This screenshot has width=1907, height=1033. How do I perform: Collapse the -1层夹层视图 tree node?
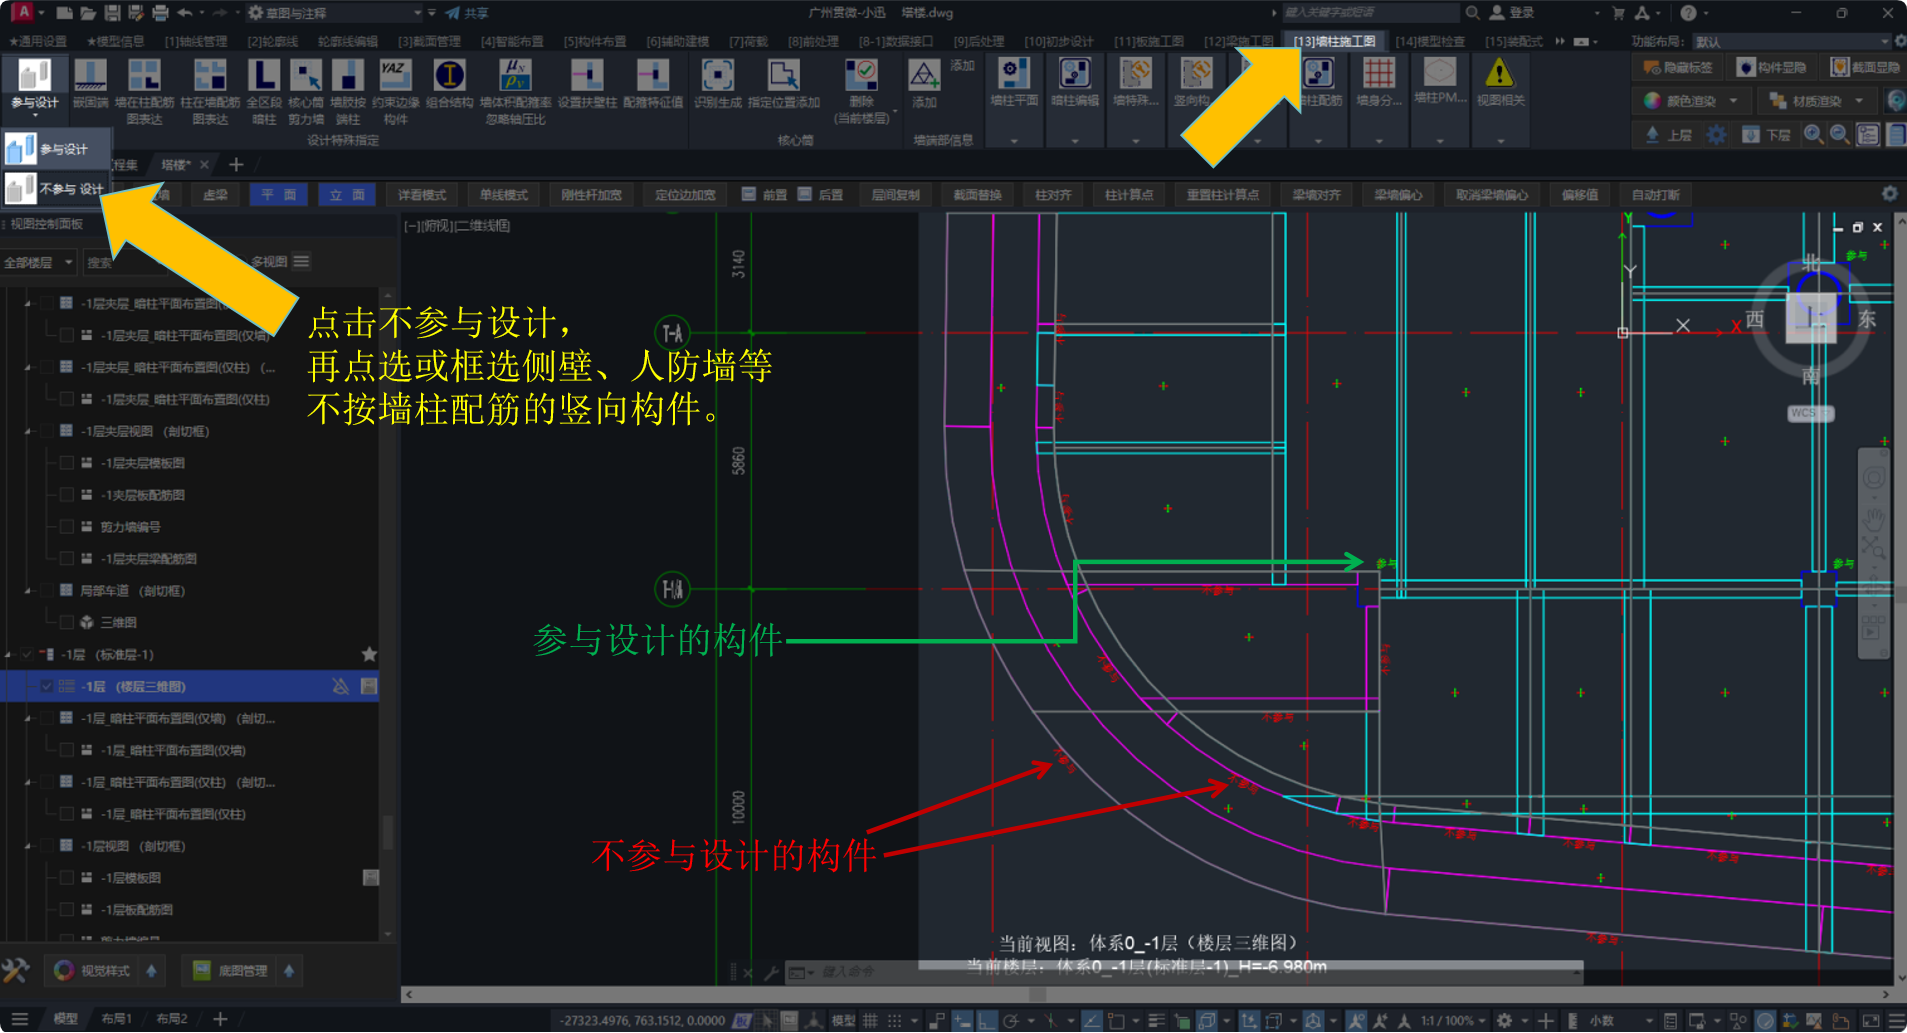pyautogui.click(x=28, y=432)
